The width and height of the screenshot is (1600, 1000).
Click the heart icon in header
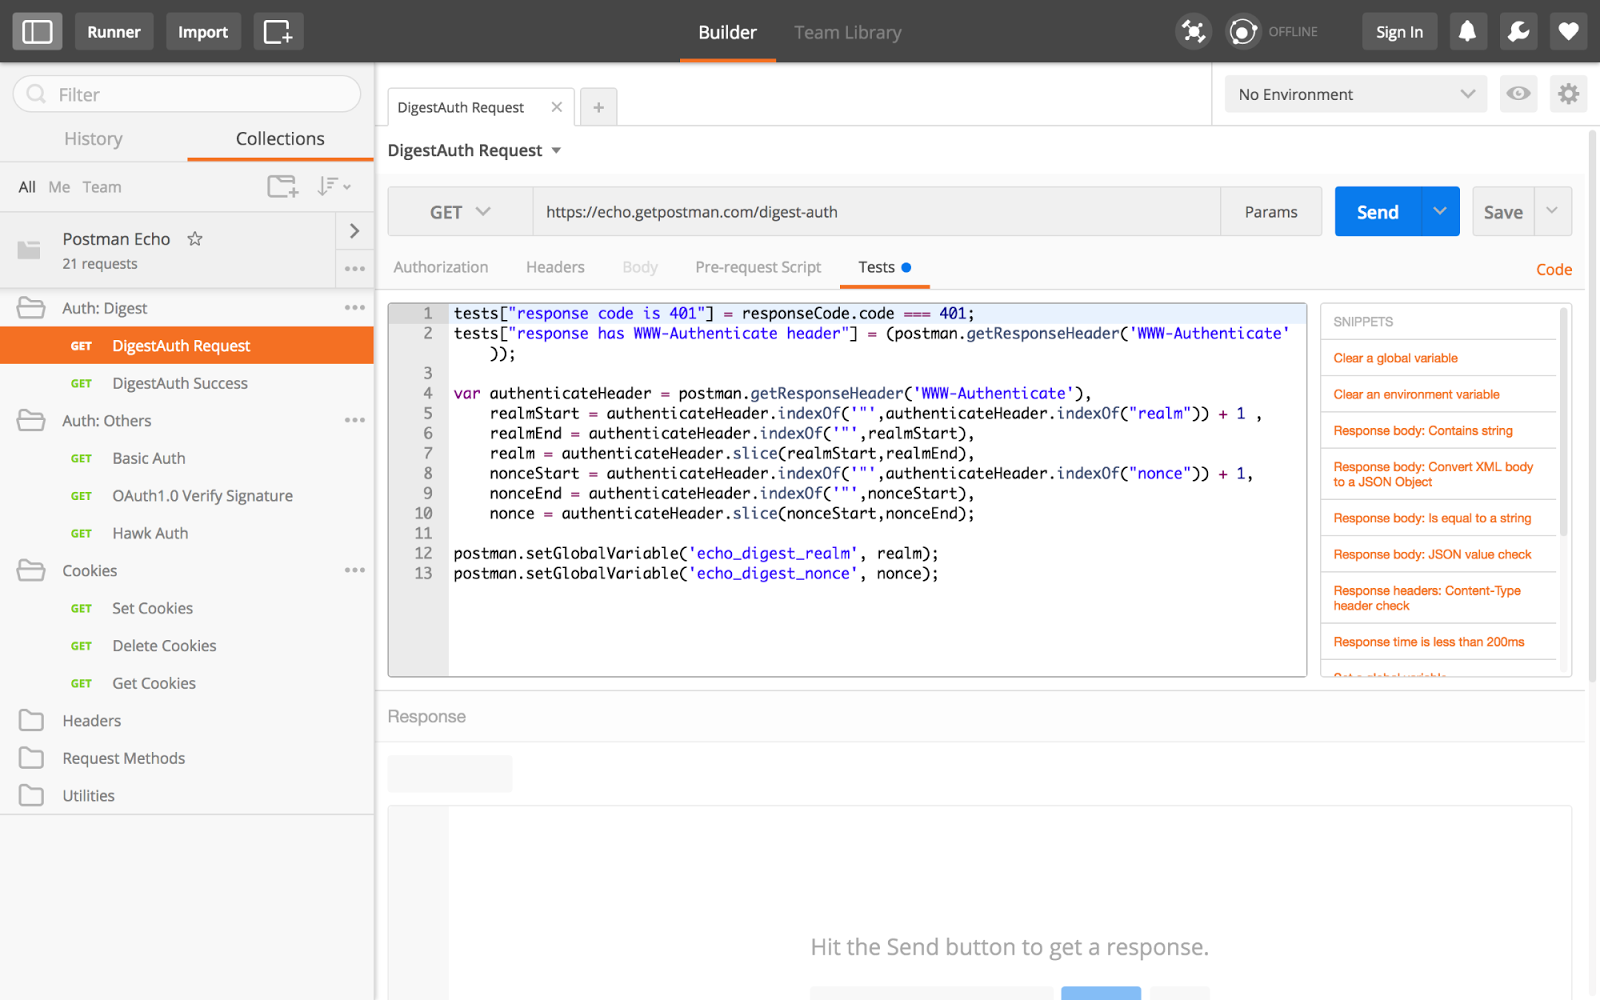point(1568,32)
